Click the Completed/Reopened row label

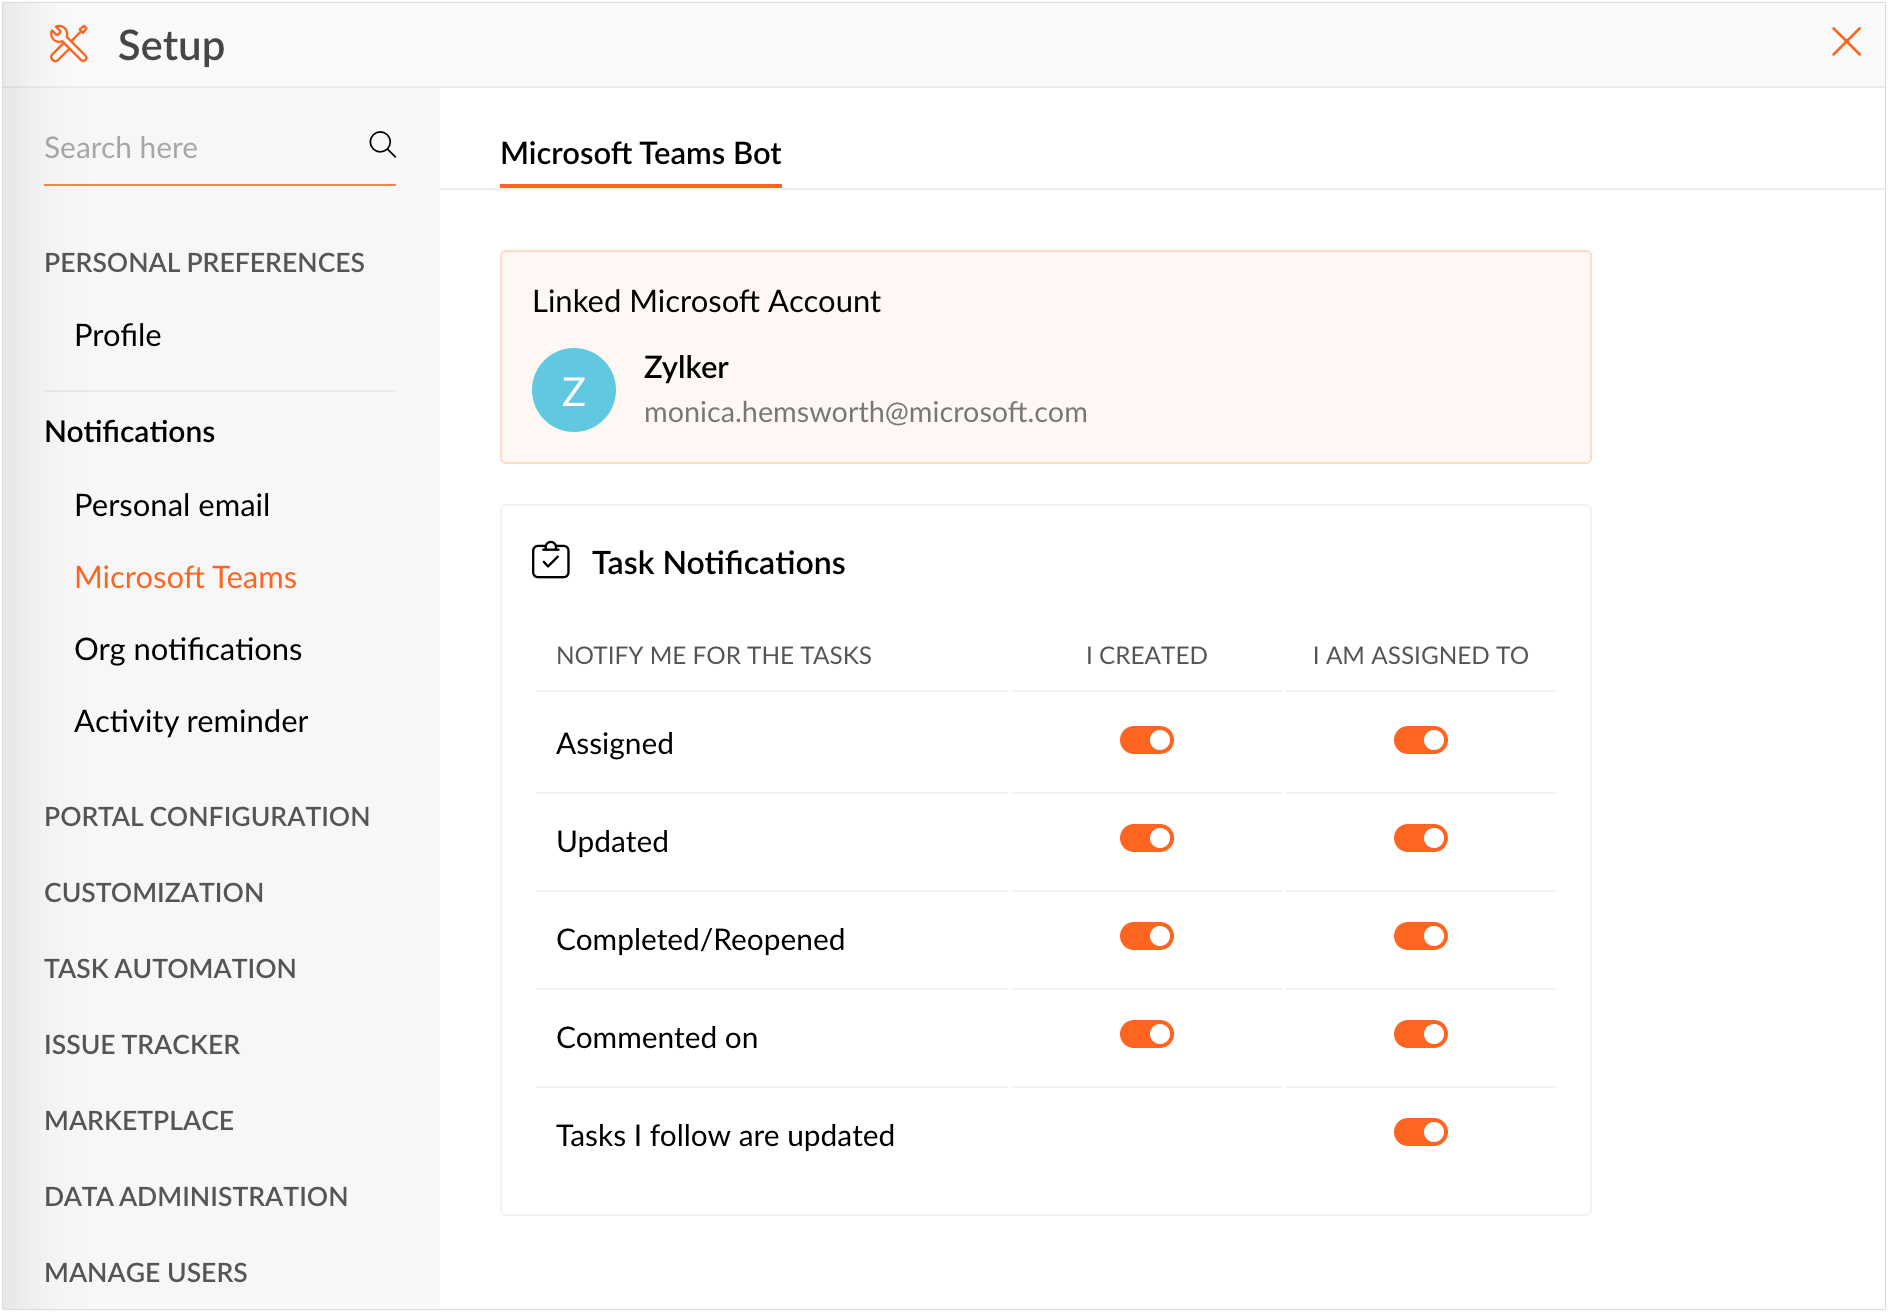pos(700,939)
